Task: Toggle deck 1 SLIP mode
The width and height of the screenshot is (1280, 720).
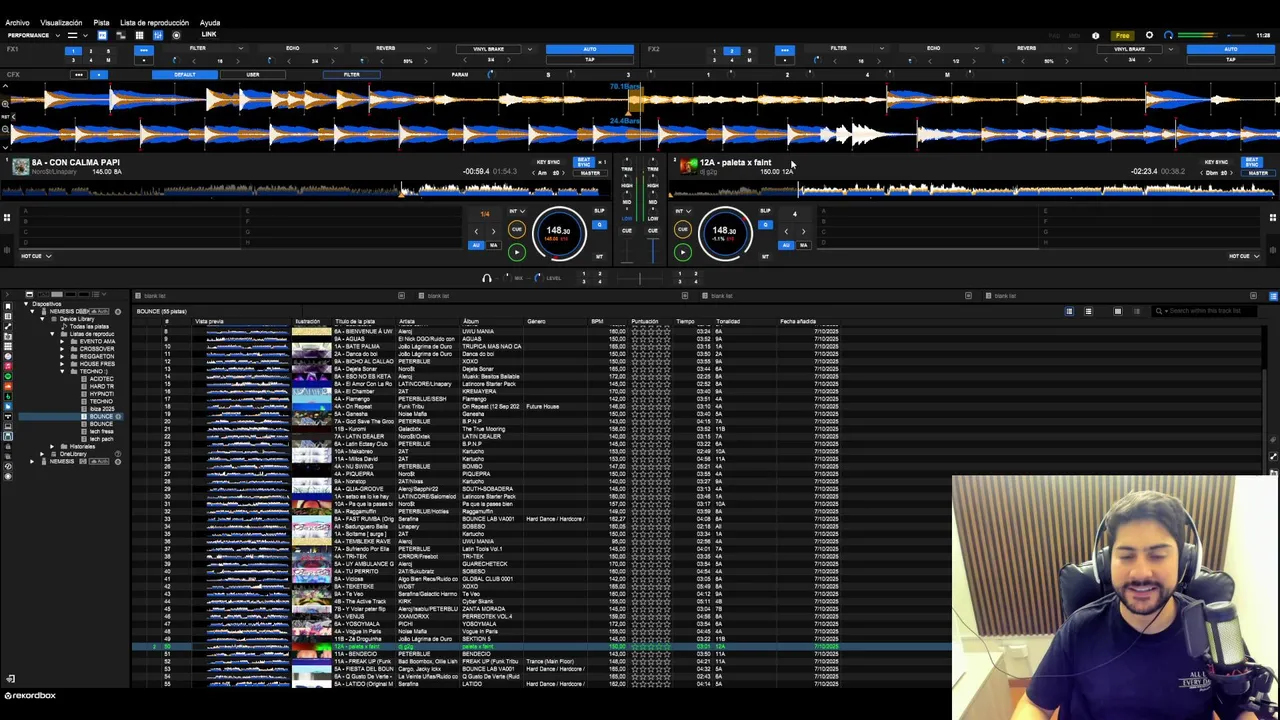Action: point(599,211)
